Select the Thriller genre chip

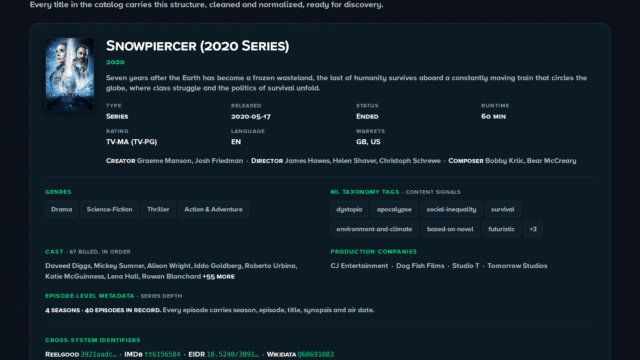pyautogui.click(x=158, y=209)
